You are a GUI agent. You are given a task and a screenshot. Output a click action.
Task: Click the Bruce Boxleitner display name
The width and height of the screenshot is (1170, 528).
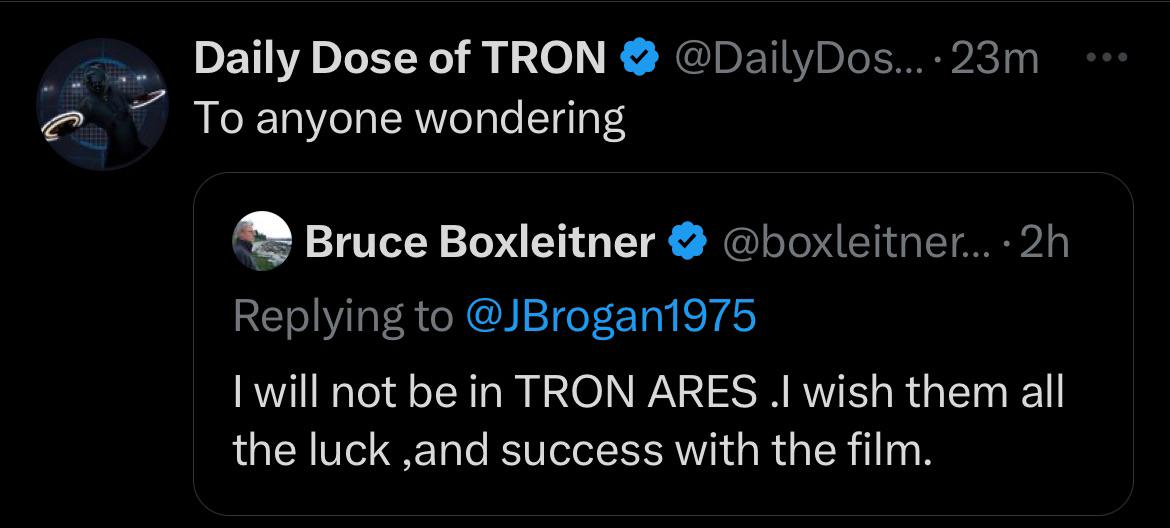pyautogui.click(x=480, y=241)
